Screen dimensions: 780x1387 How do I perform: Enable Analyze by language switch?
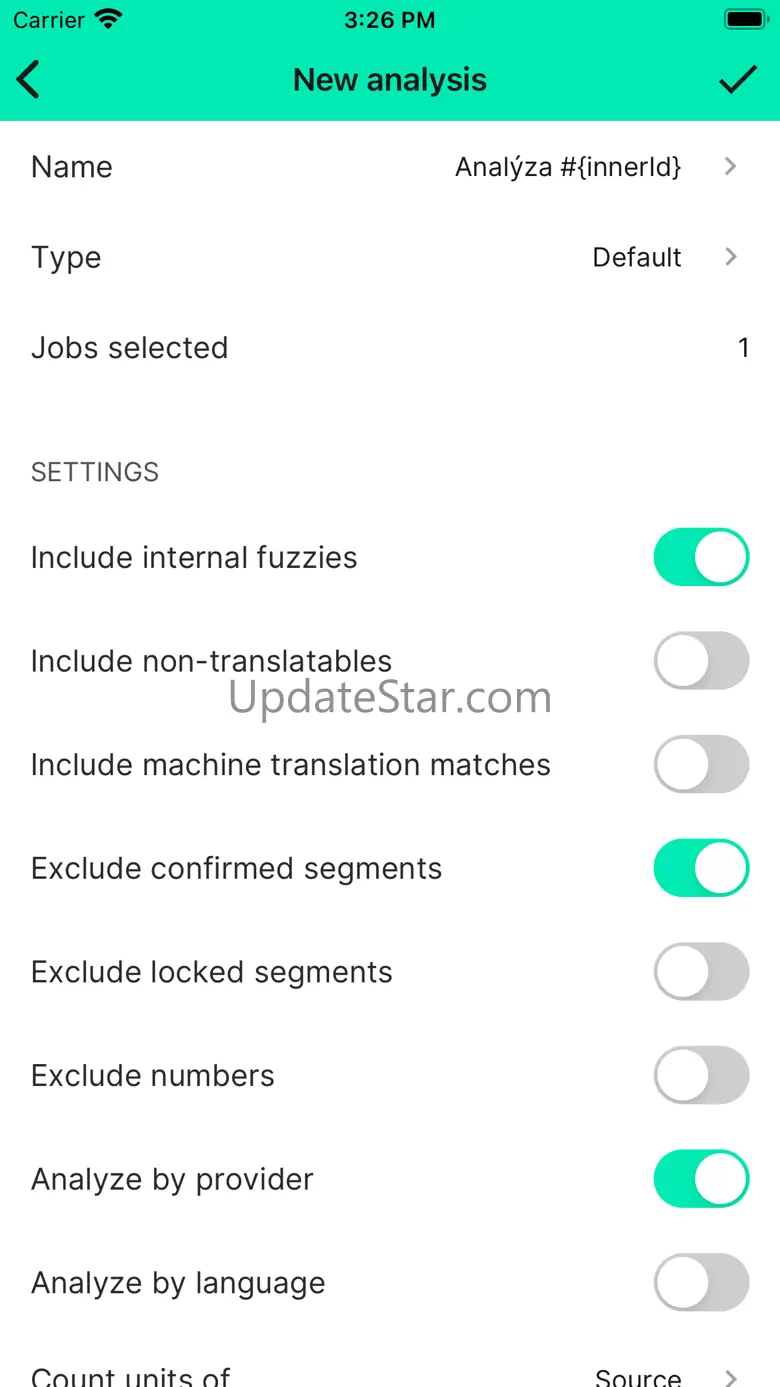[x=701, y=1283]
